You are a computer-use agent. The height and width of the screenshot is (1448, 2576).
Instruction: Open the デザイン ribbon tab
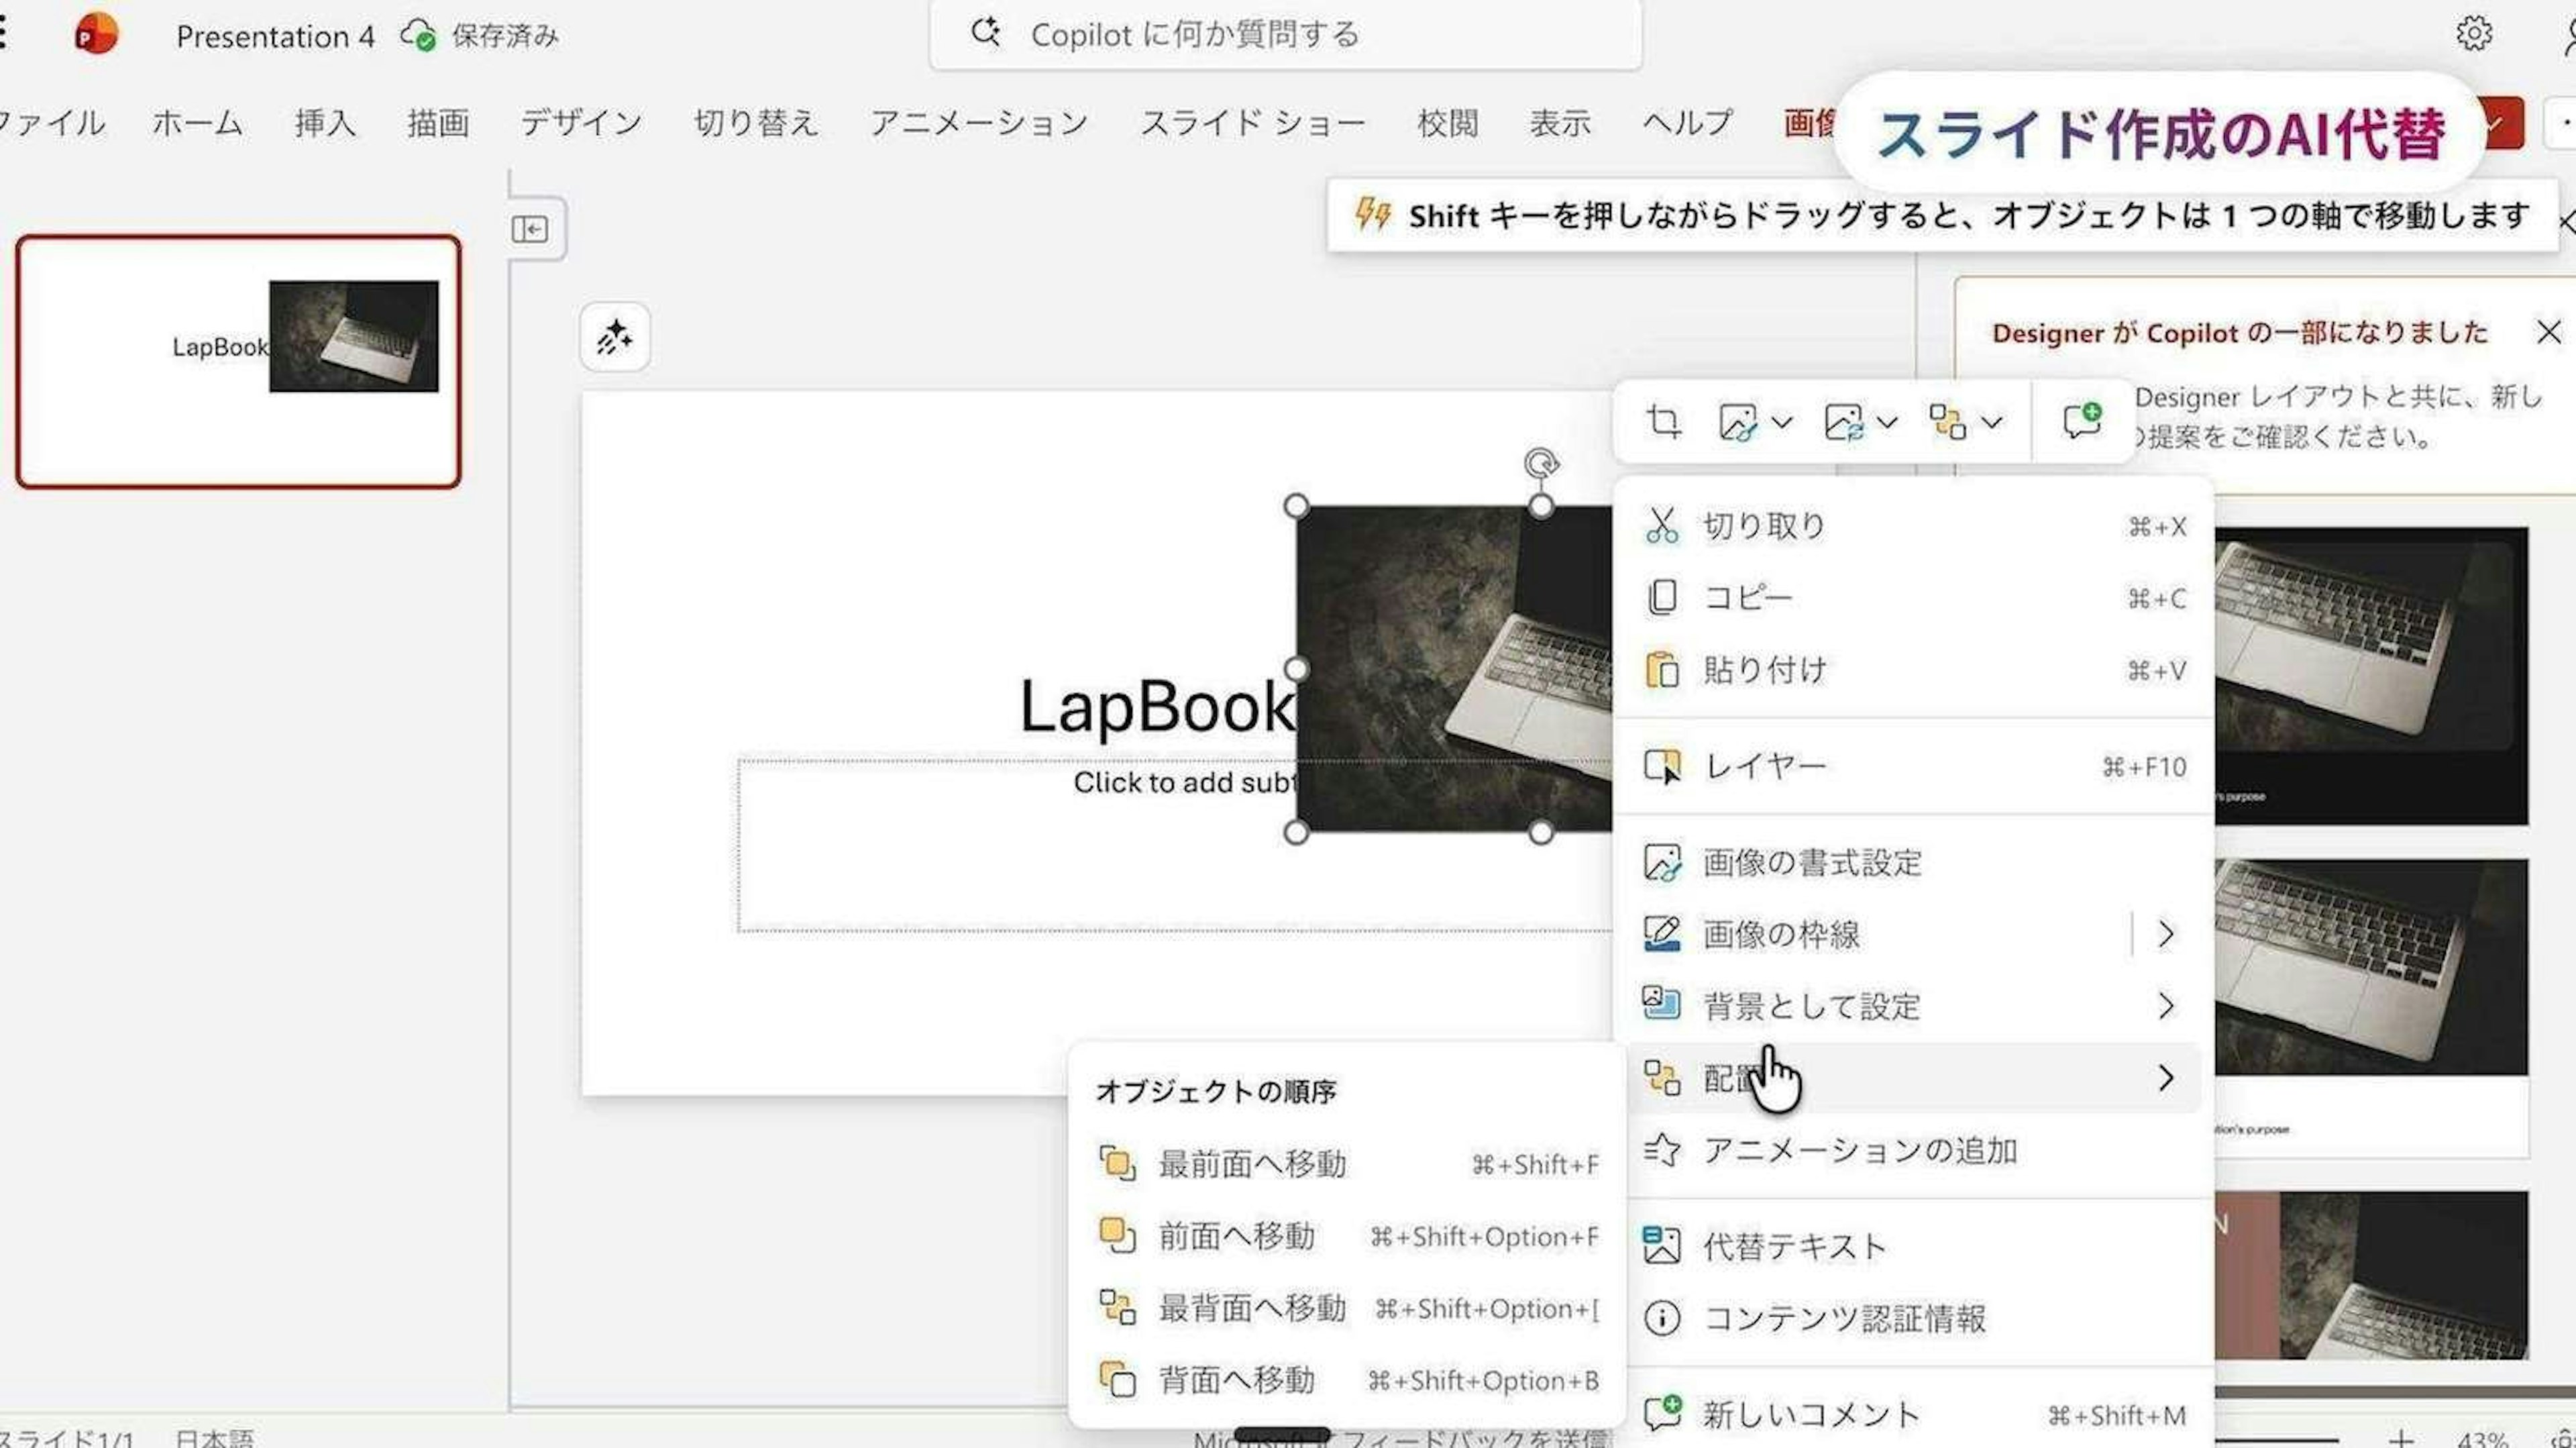pyautogui.click(x=580, y=123)
